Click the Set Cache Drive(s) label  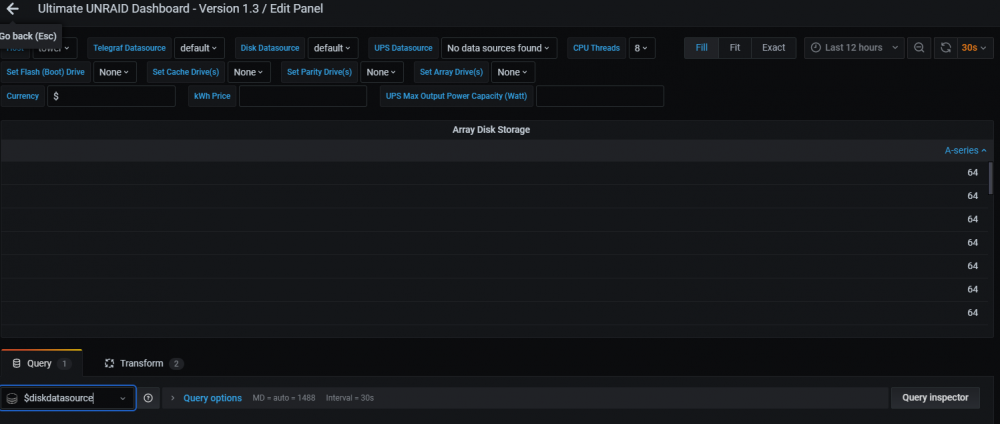pos(186,72)
